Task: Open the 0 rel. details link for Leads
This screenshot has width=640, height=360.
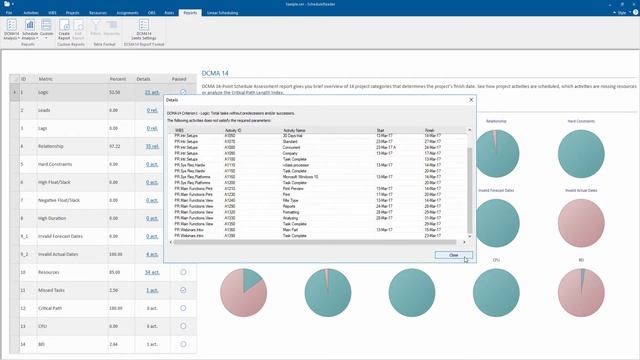Action: pos(152,110)
